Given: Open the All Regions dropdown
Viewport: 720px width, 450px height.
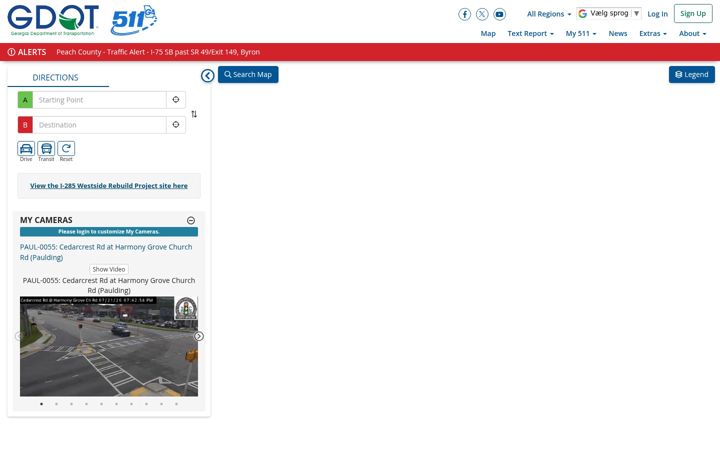Looking at the screenshot, I should click(x=549, y=14).
